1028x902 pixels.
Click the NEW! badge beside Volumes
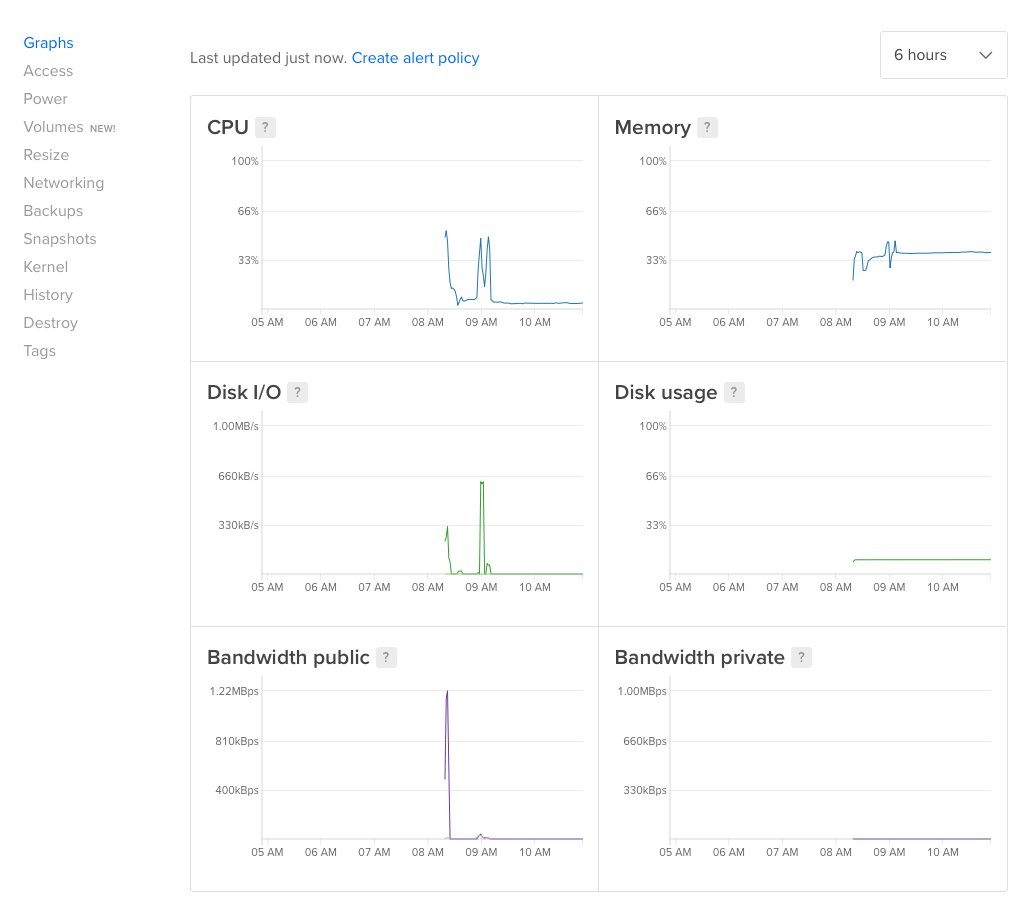click(102, 128)
